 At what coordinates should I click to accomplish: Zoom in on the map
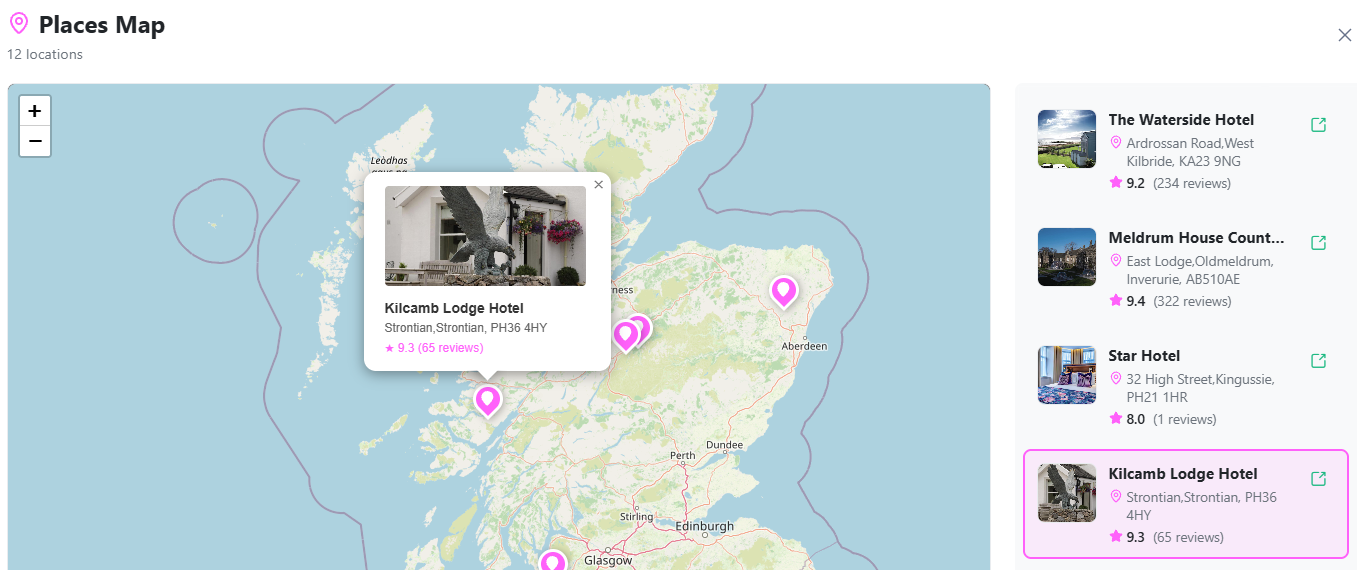[35, 111]
